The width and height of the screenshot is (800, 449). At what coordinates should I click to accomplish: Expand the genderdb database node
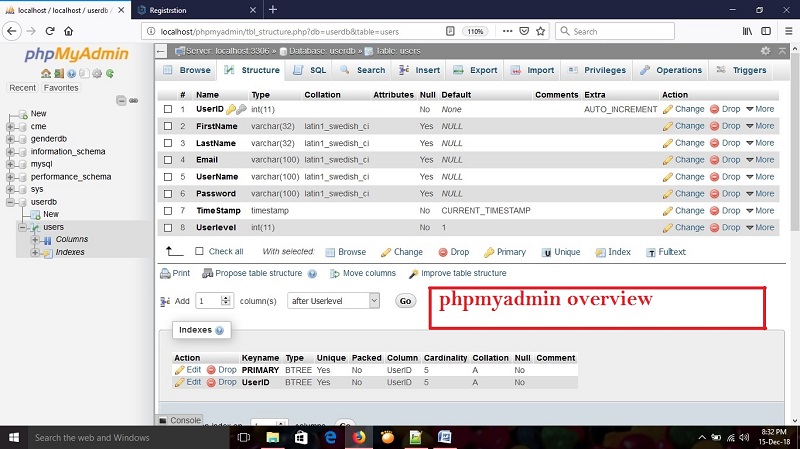pyautogui.click(x=10, y=139)
